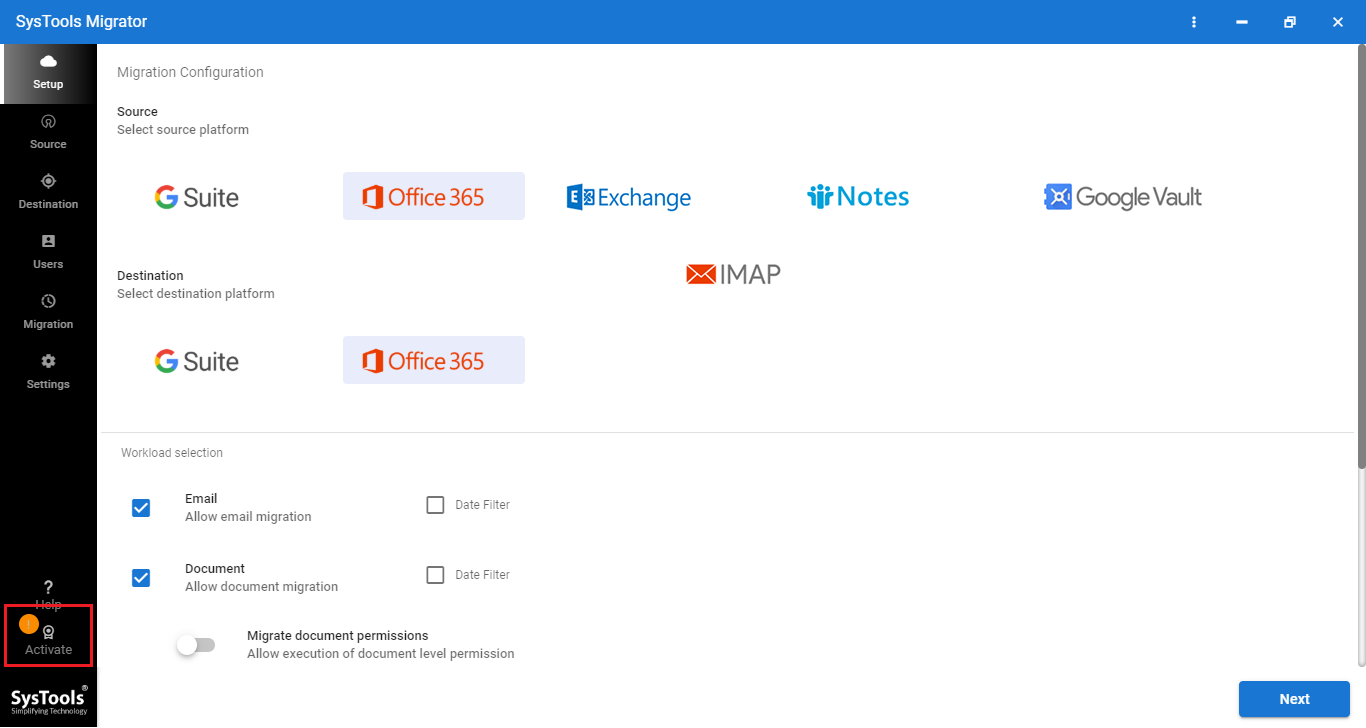Select Notes as source platform
The height and width of the screenshot is (728, 1366).
(858, 197)
